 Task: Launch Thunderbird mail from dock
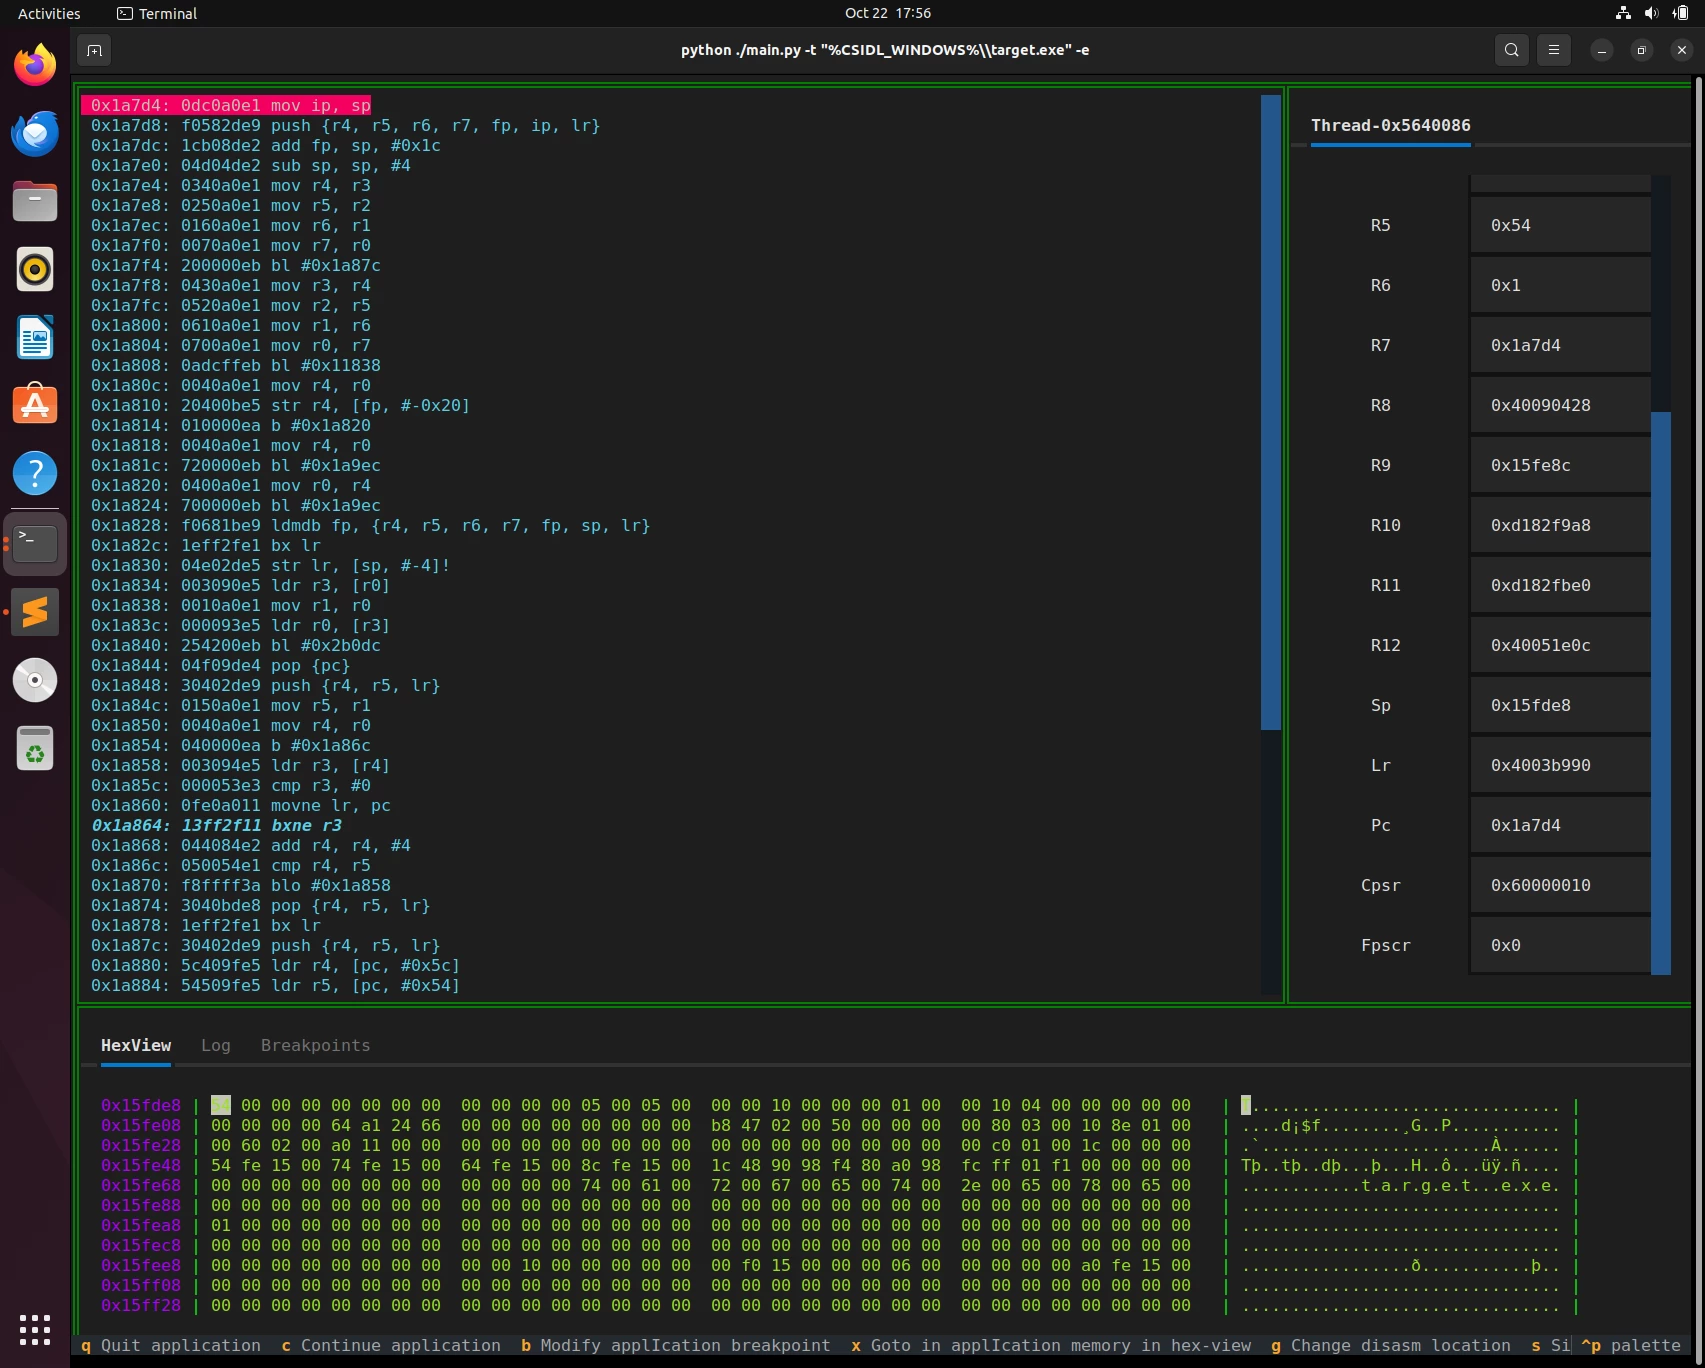(x=35, y=134)
